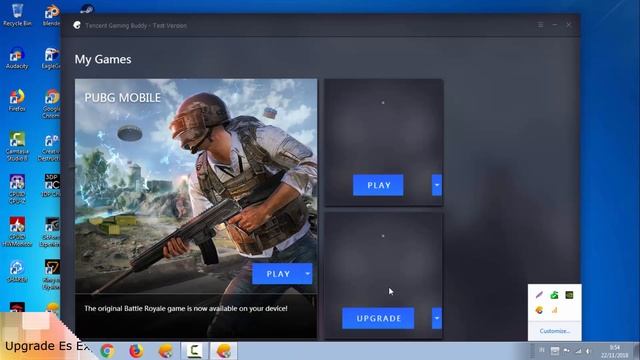The width and height of the screenshot is (640, 360).
Task: Click Tencent Gaming Buddy icon in tray popup
Action: (x=539, y=310)
